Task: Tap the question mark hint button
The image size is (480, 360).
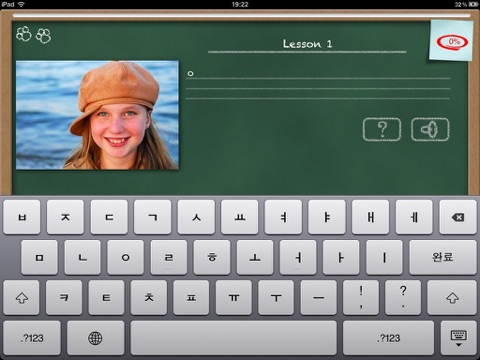Action: coord(382,129)
